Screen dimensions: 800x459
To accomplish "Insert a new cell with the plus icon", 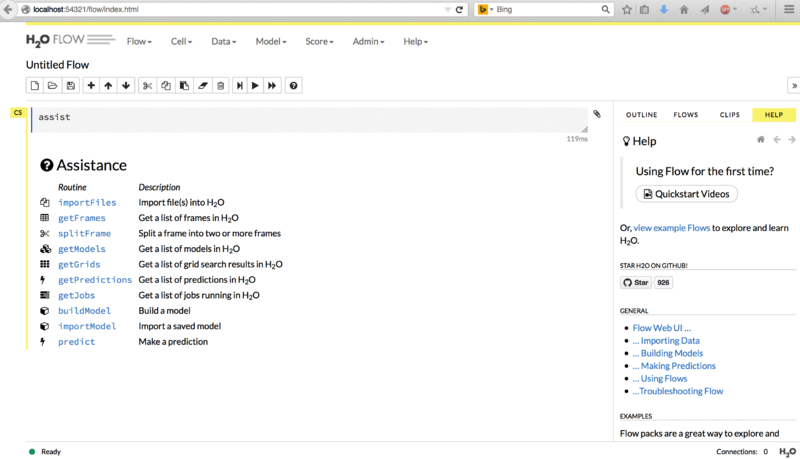I will (91, 86).
